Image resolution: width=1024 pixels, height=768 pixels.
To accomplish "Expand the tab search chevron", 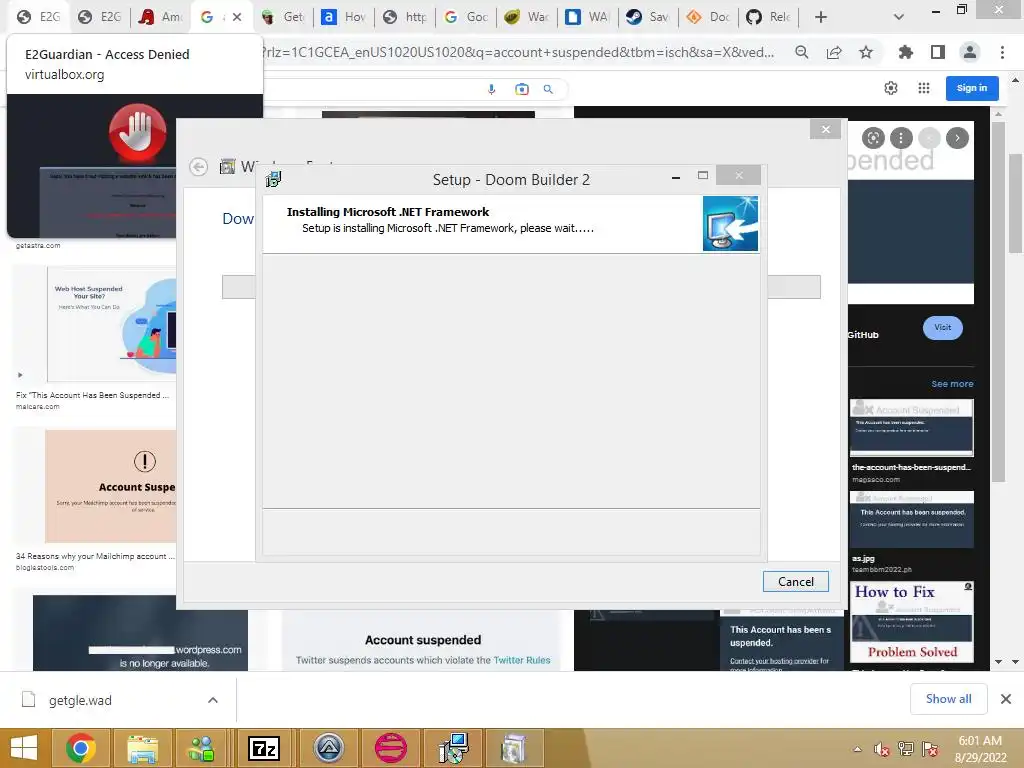I will pyautogui.click(x=899, y=17).
